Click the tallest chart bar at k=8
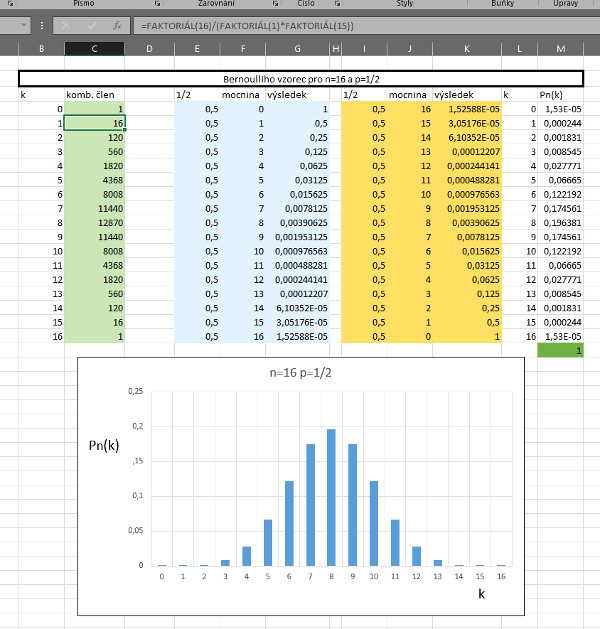Image resolution: width=600 pixels, height=629 pixels. (x=331, y=497)
